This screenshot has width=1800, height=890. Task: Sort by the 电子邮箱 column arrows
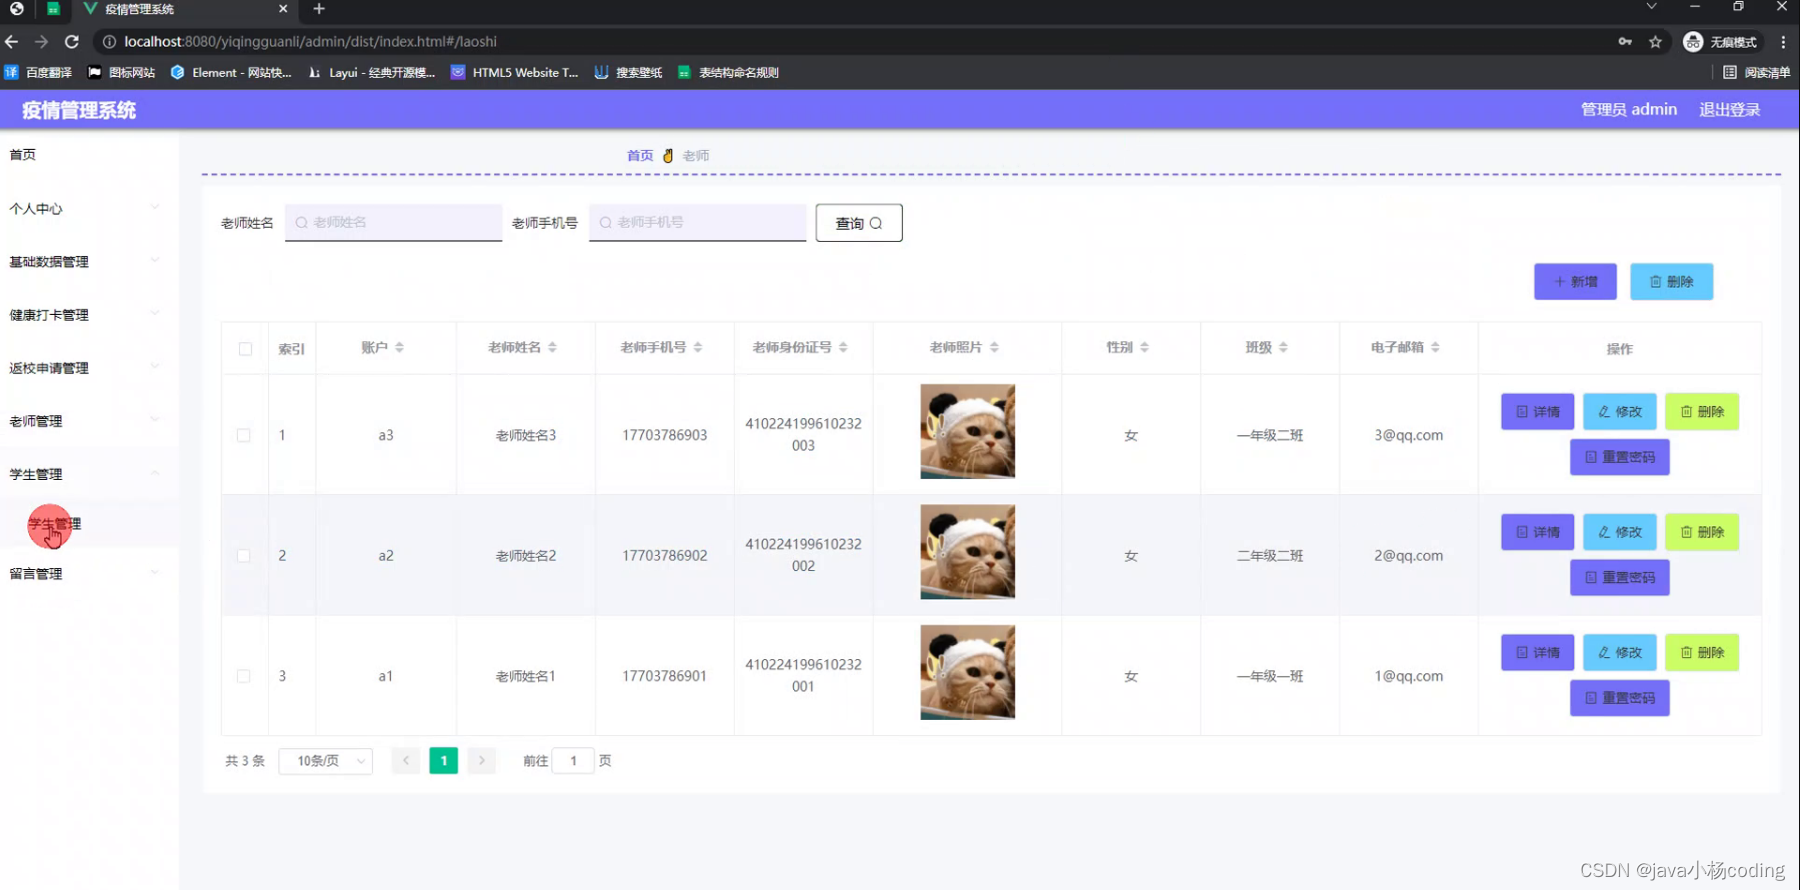point(1435,348)
